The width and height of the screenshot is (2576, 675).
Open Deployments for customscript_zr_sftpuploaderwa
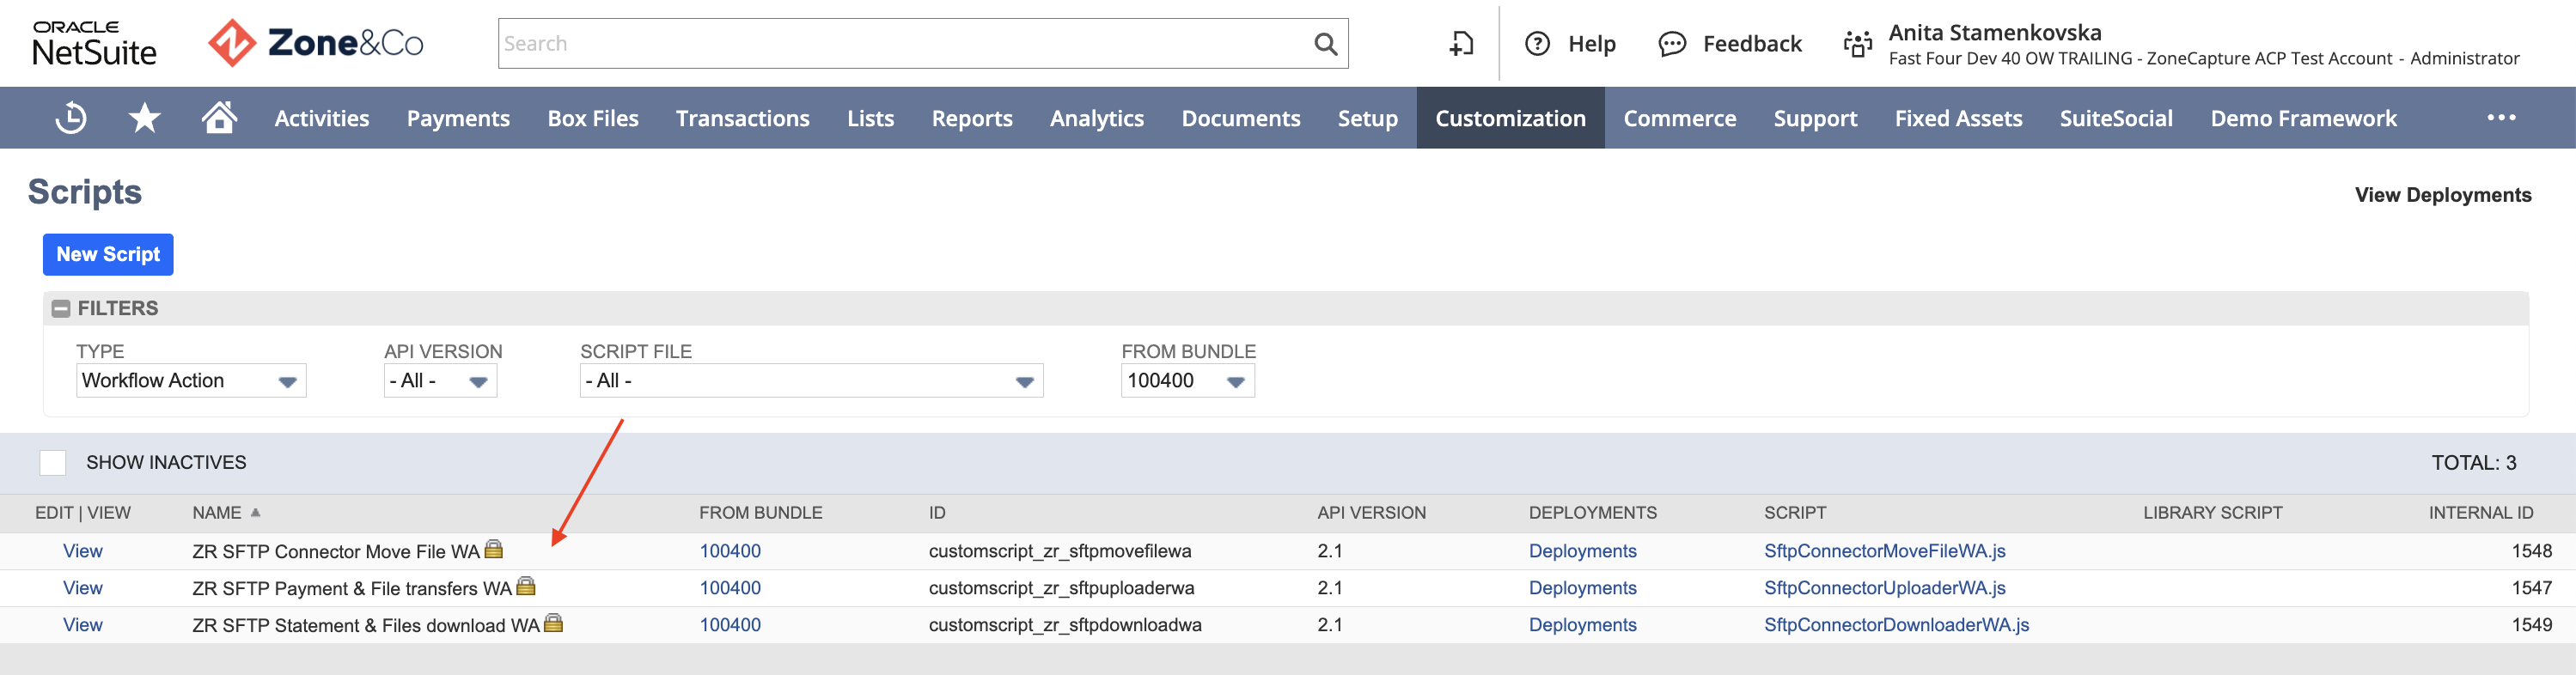pos(1583,588)
